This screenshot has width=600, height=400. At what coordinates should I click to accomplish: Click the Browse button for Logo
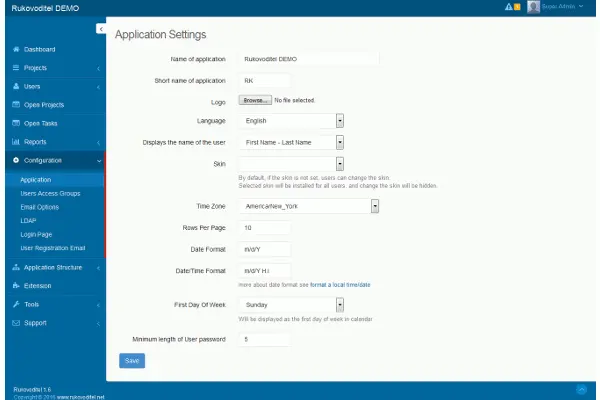coord(254,100)
